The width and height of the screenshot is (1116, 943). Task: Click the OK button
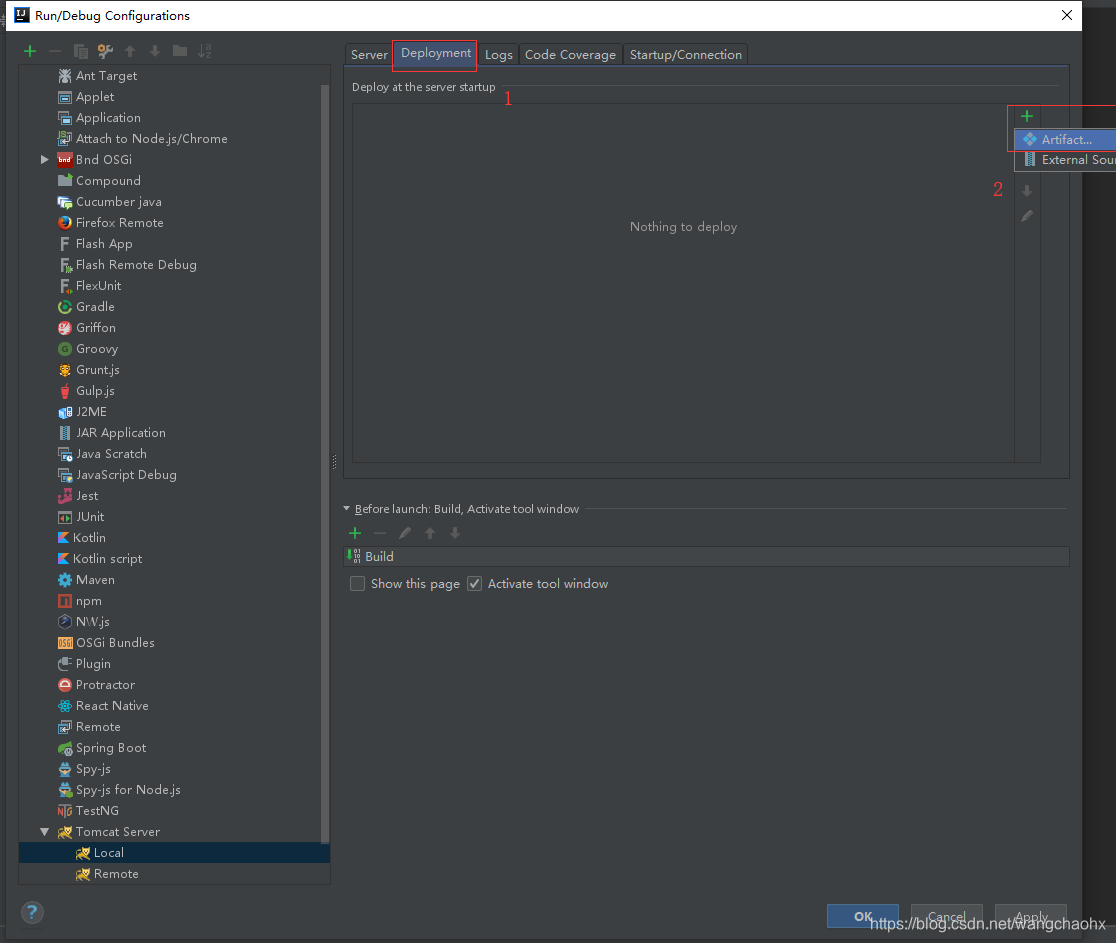click(x=863, y=916)
